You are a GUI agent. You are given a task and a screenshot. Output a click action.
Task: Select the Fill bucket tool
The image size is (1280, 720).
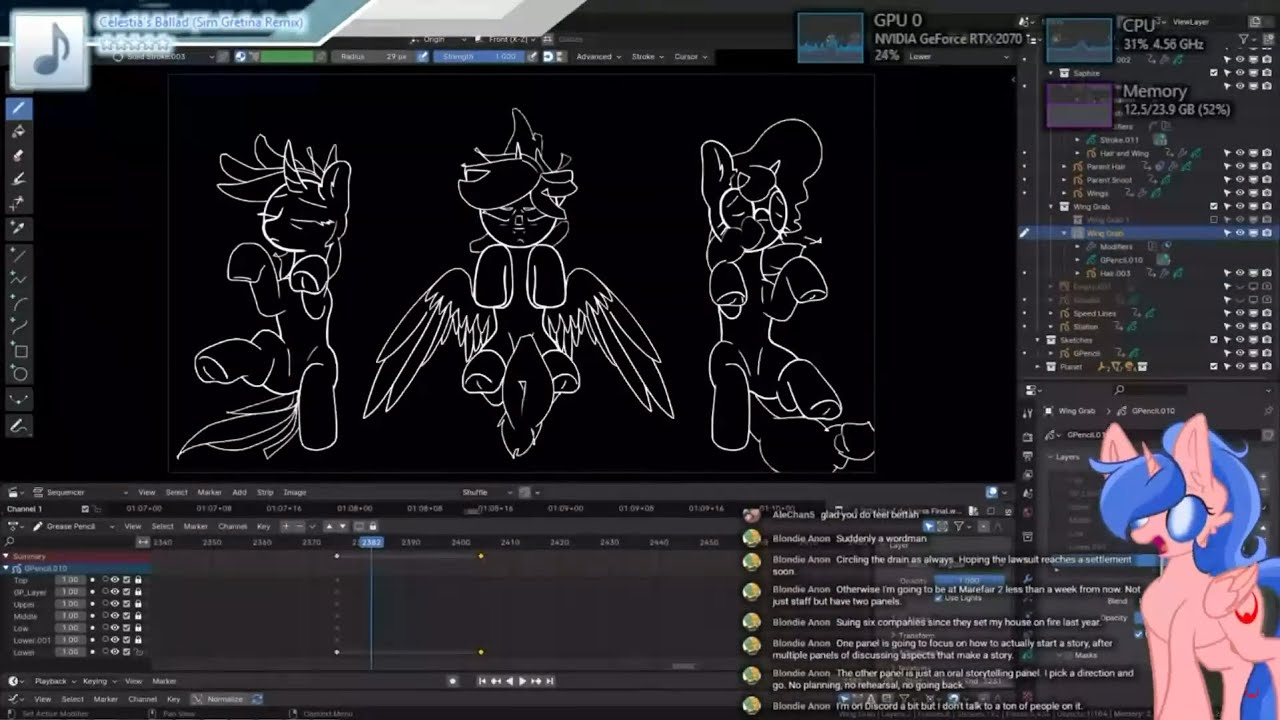tap(20, 132)
